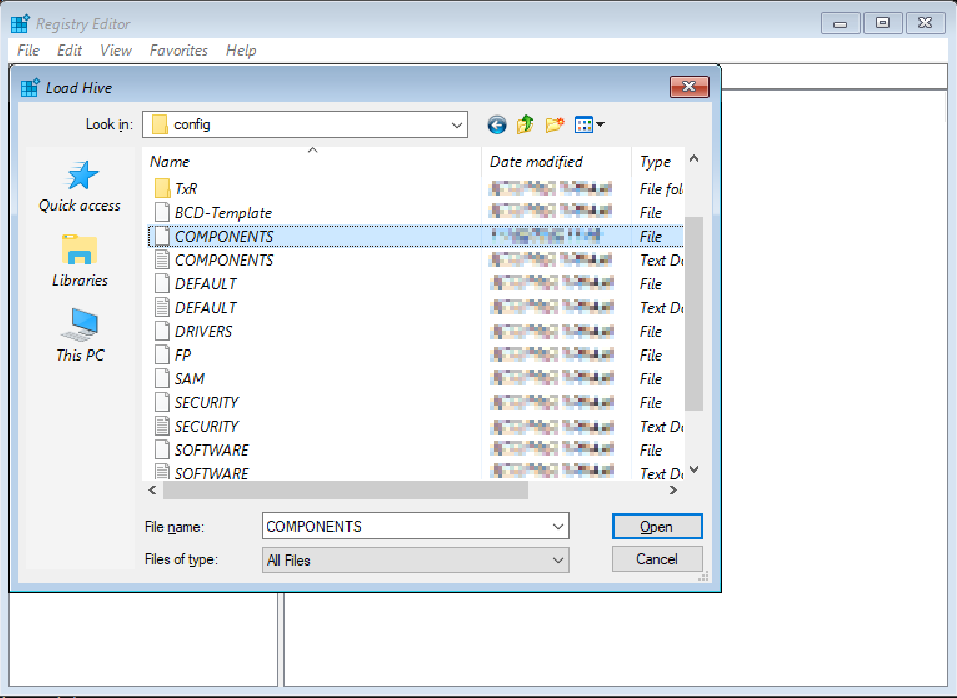Open the View menu
The image size is (957, 698).
[115, 50]
